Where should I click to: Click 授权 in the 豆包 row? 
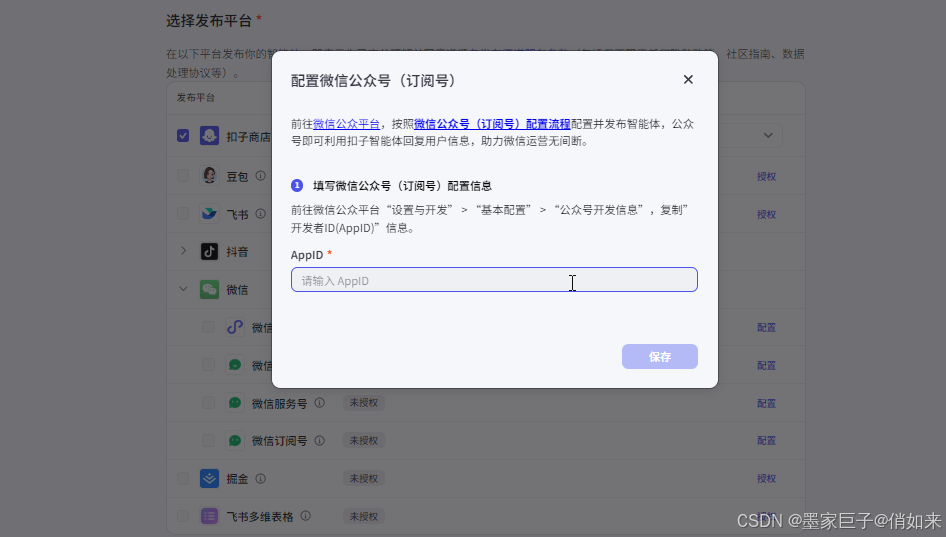pyautogui.click(x=766, y=176)
